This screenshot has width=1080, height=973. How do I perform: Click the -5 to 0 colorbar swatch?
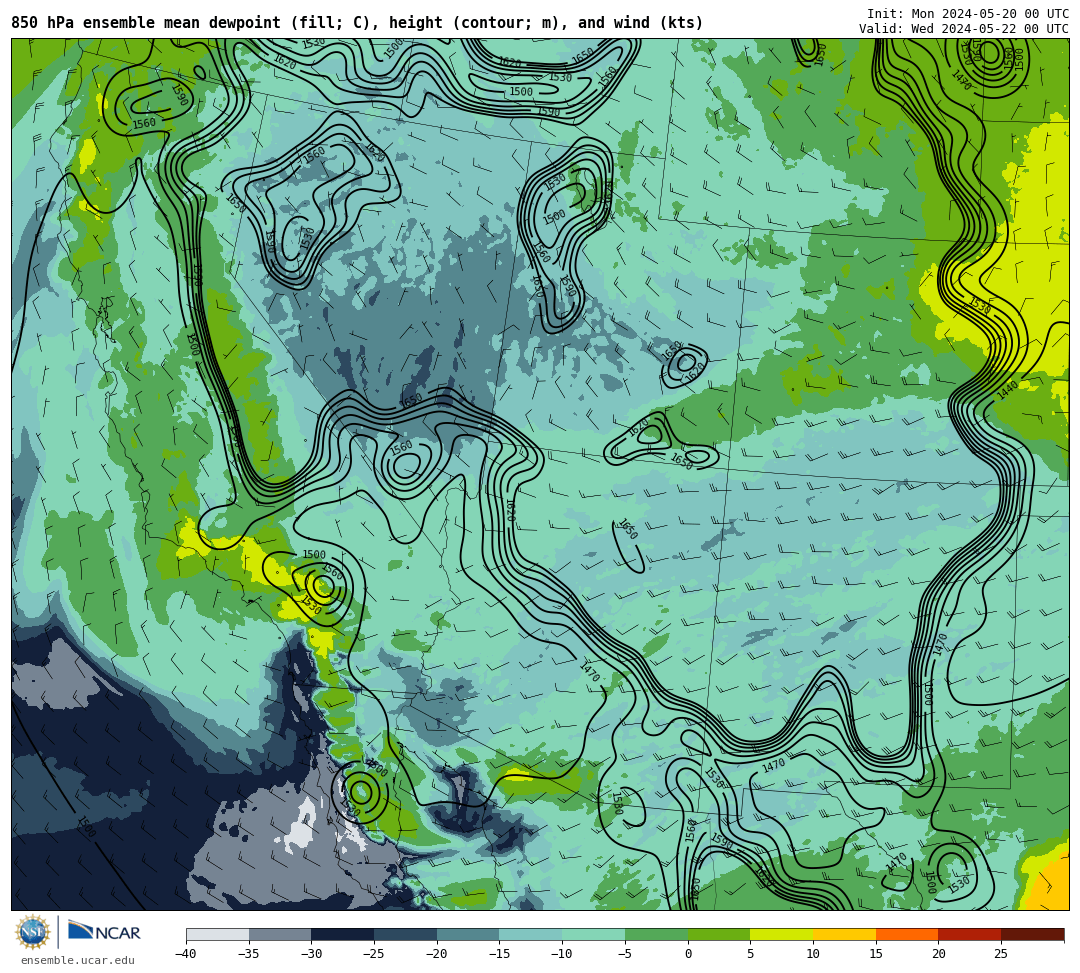[x=656, y=934]
